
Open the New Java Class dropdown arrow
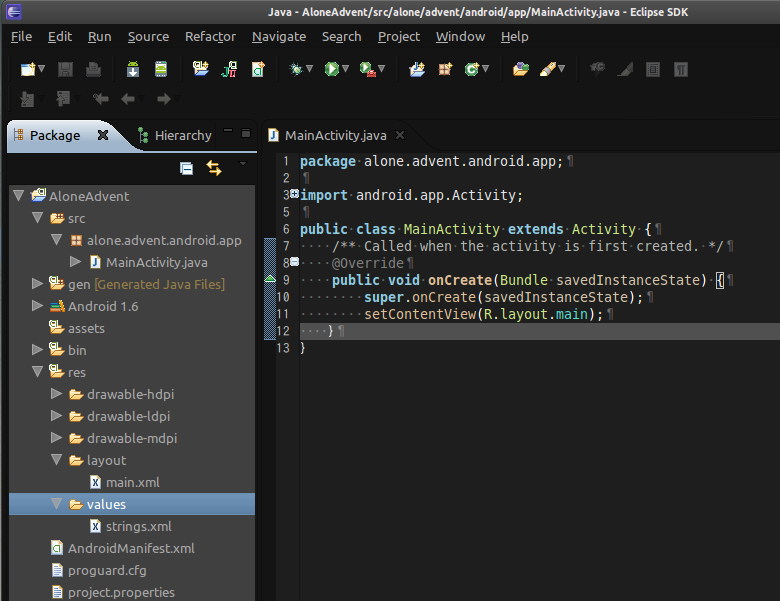[486, 69]
